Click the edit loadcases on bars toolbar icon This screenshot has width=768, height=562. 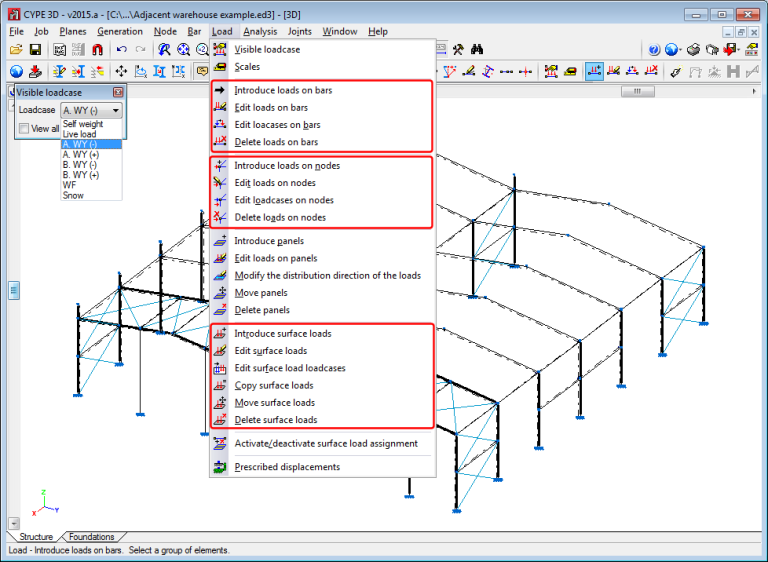click(632, 72)
